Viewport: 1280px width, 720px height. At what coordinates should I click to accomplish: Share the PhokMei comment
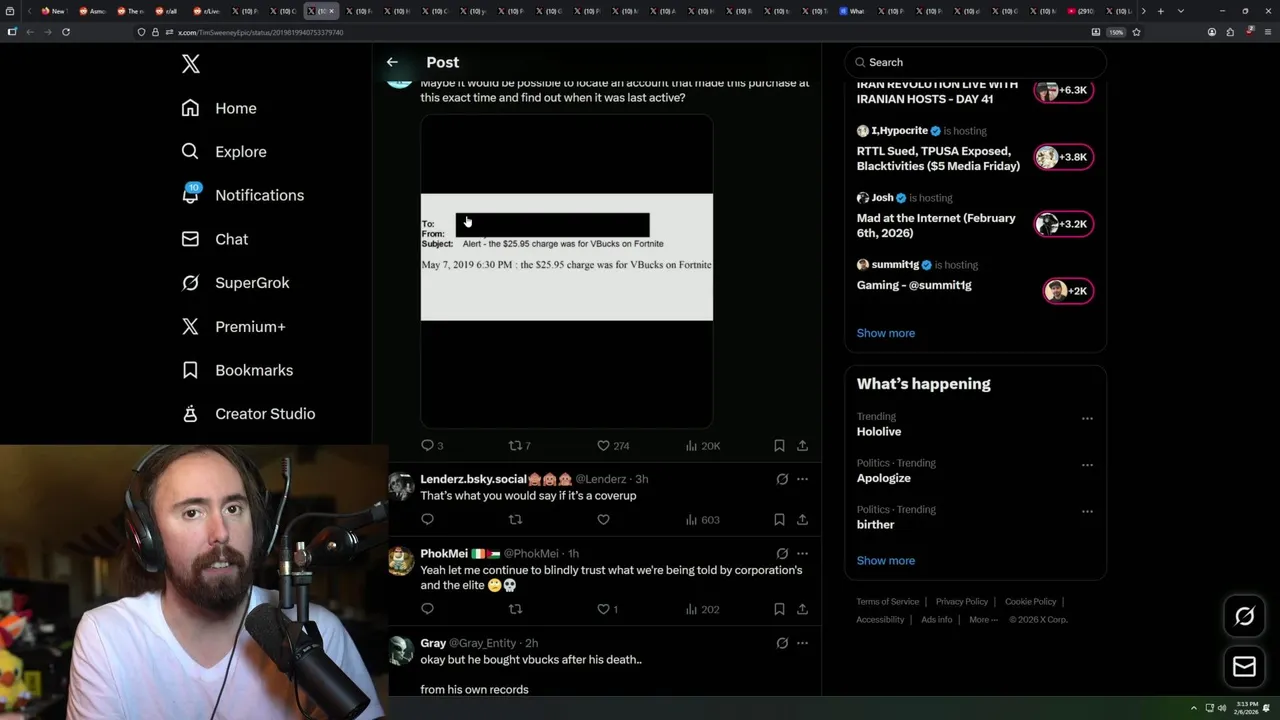click(802, 609)
